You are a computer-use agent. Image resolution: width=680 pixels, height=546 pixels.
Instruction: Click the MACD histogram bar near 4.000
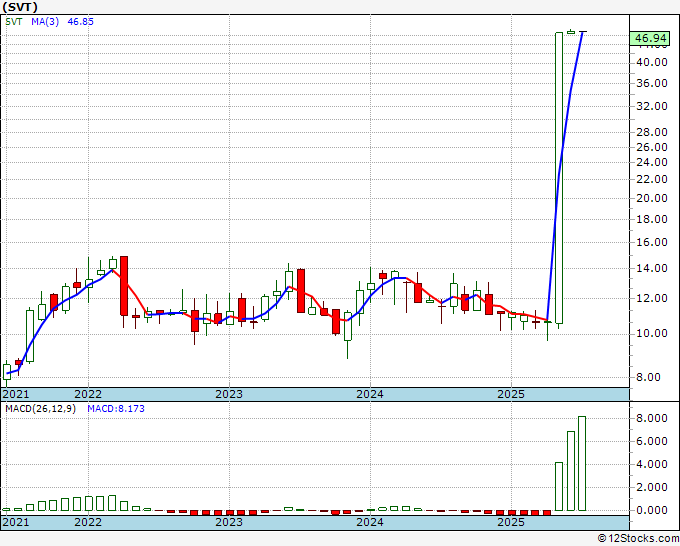tap(559, 487)
